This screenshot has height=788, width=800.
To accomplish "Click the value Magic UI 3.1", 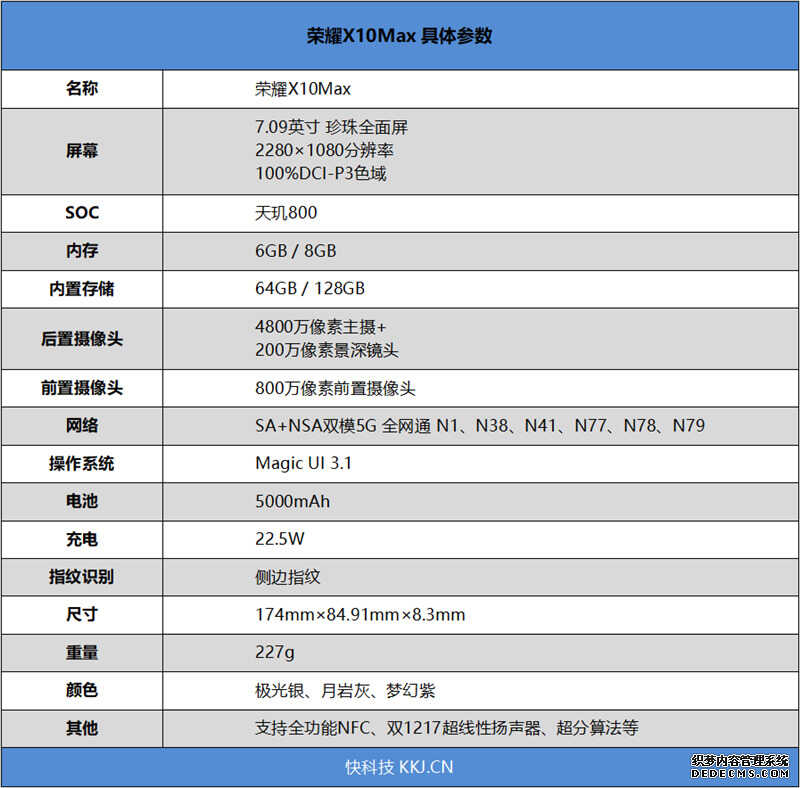I will pyautogui.click(x=304, y=463).
